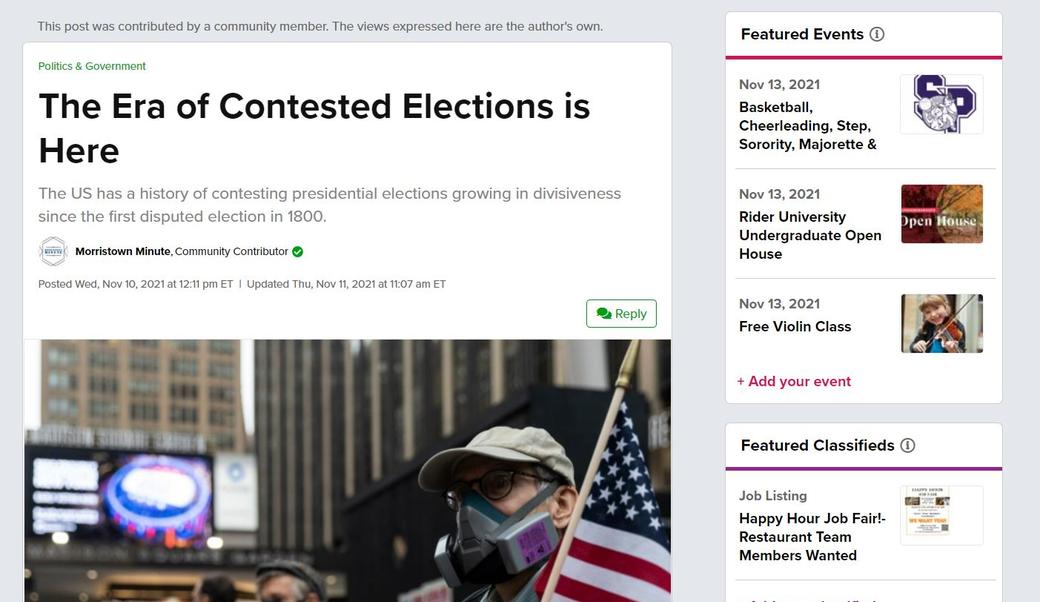The image size is (1040, 602).
Task: Click the violin class thumbnail photo
Action: (x=941, y=323)
